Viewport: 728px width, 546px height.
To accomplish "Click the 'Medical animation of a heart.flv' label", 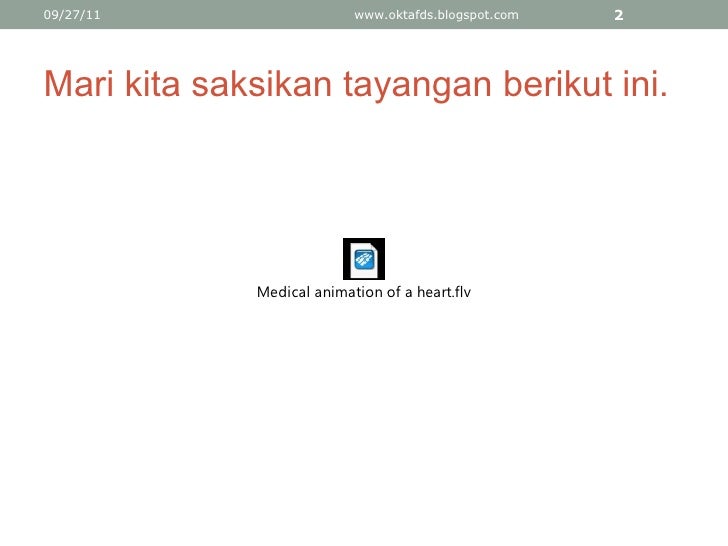I will 364,292.
